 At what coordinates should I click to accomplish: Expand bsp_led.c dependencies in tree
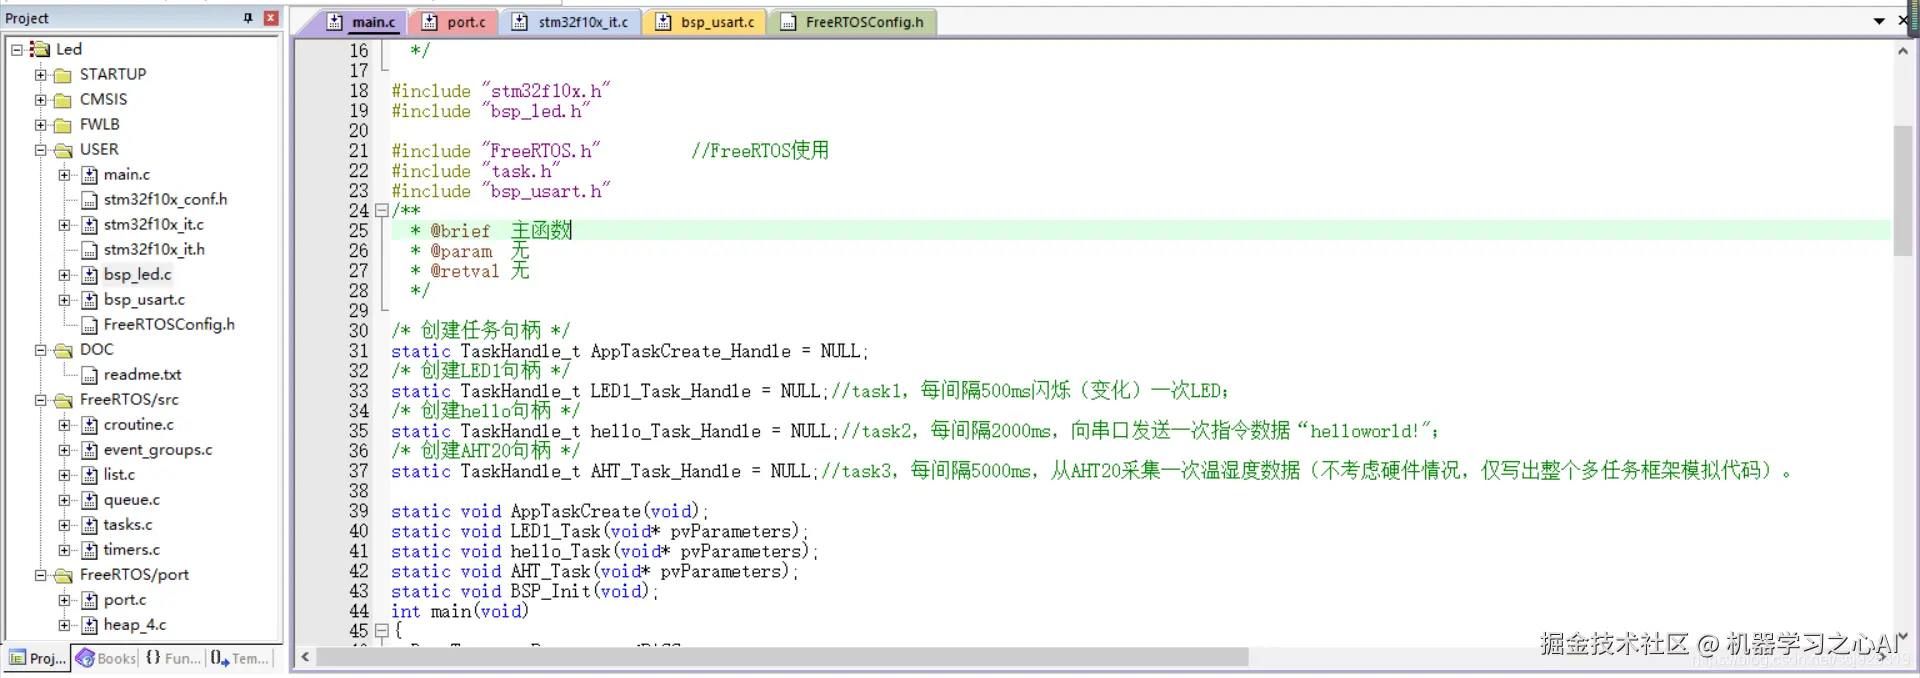(64, 274)
